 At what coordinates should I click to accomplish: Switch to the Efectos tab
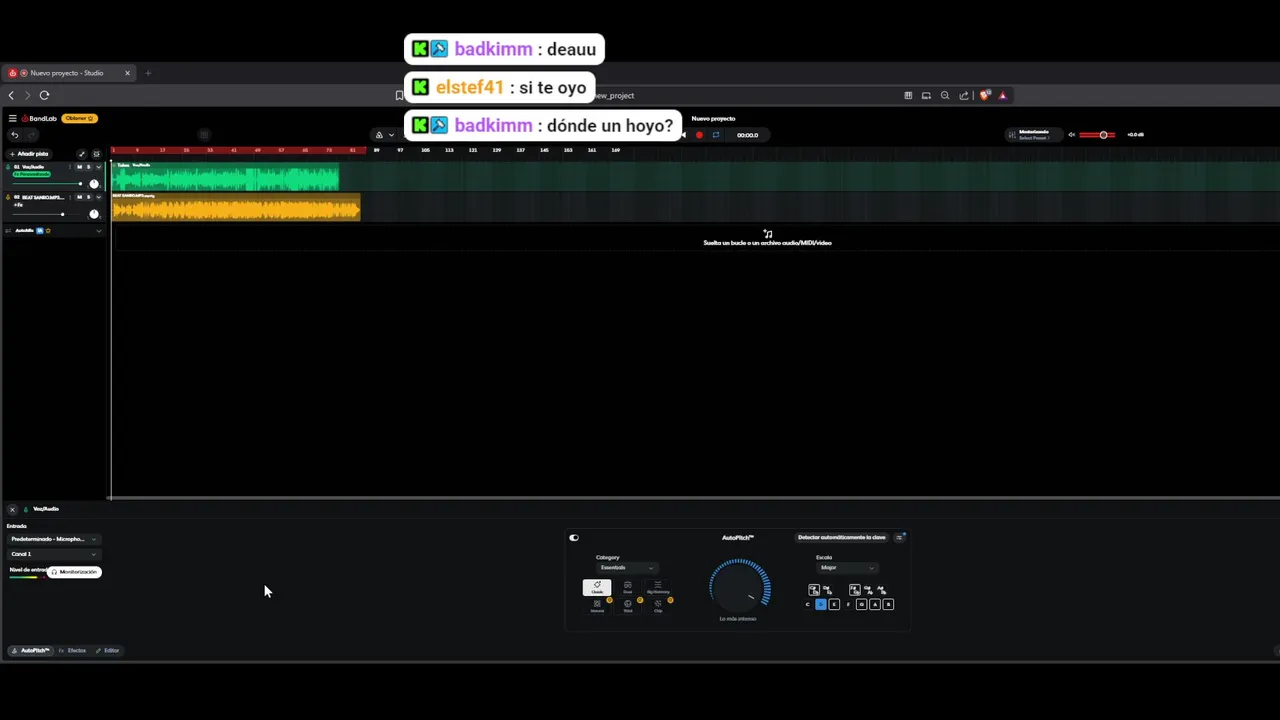coord(72,651)
